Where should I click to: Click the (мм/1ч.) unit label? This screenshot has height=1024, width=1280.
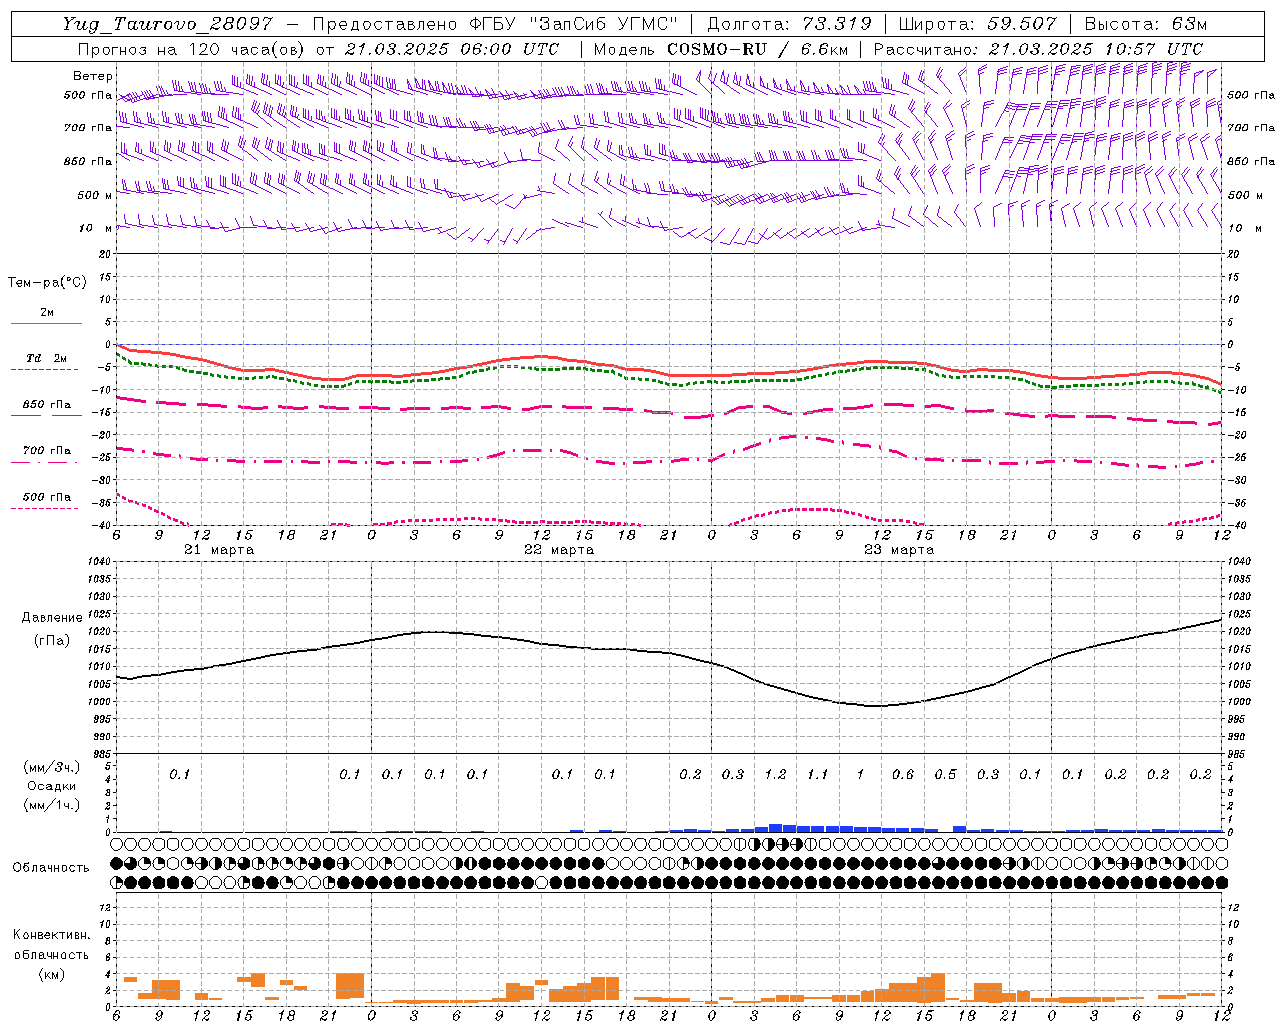[52, 805]
